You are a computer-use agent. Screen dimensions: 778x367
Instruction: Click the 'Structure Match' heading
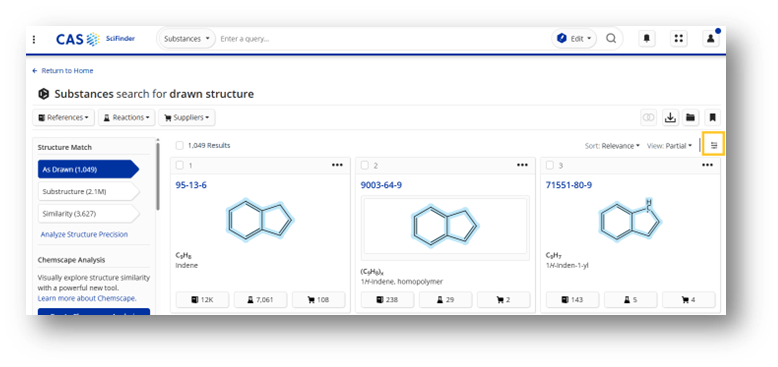(65, 147)
